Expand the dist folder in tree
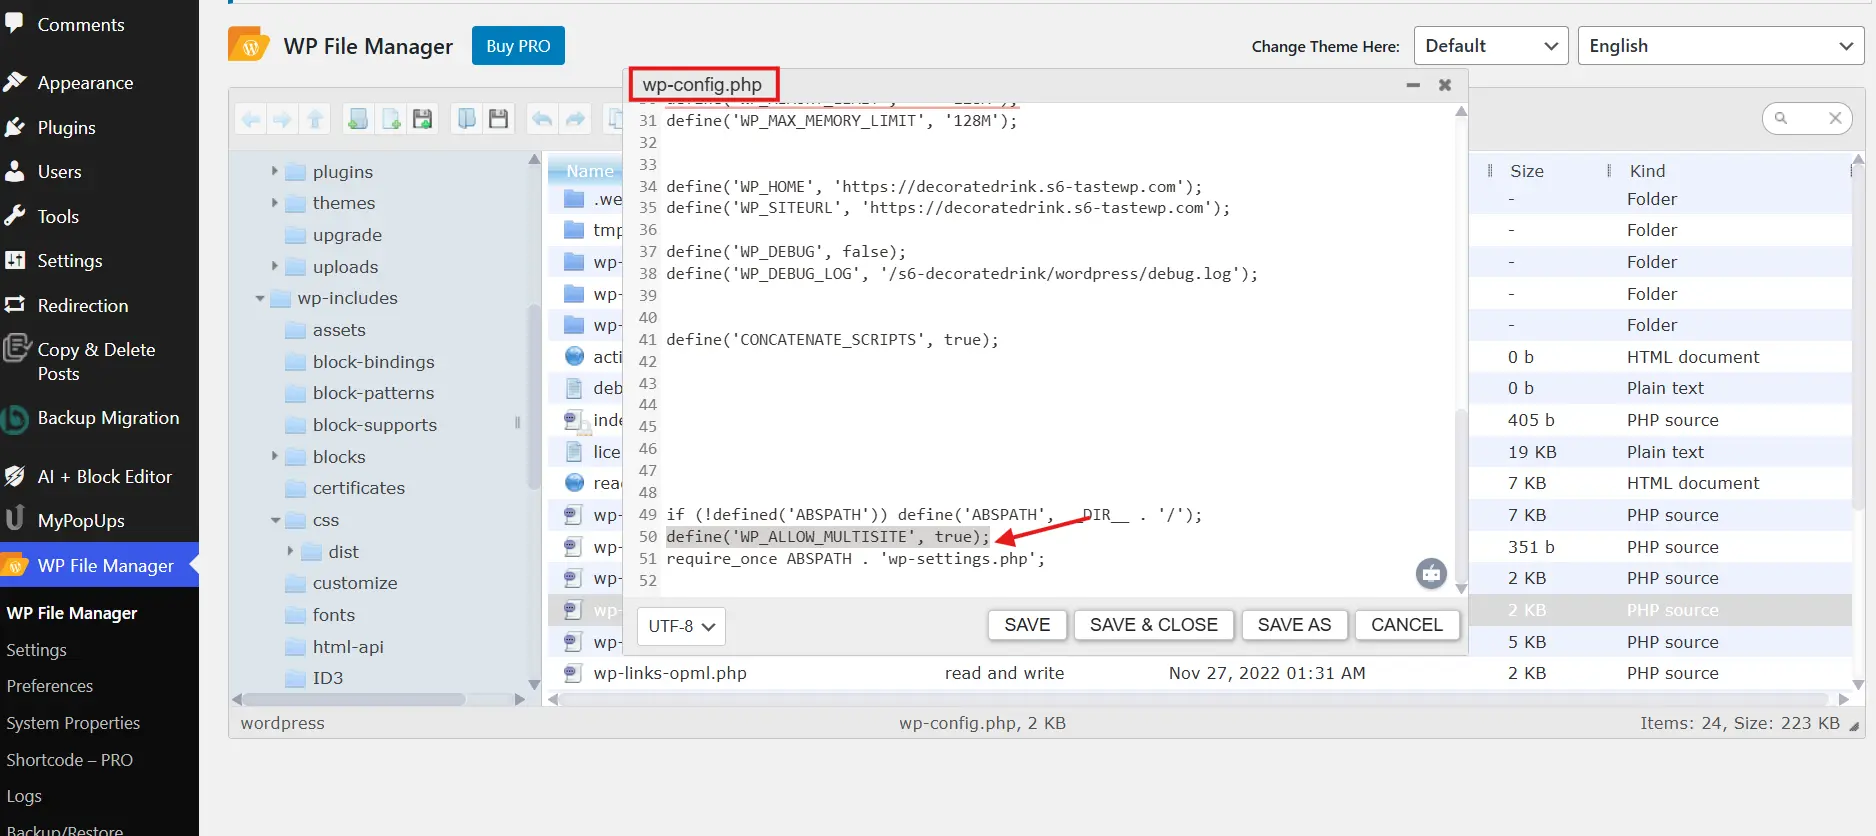 291,551
